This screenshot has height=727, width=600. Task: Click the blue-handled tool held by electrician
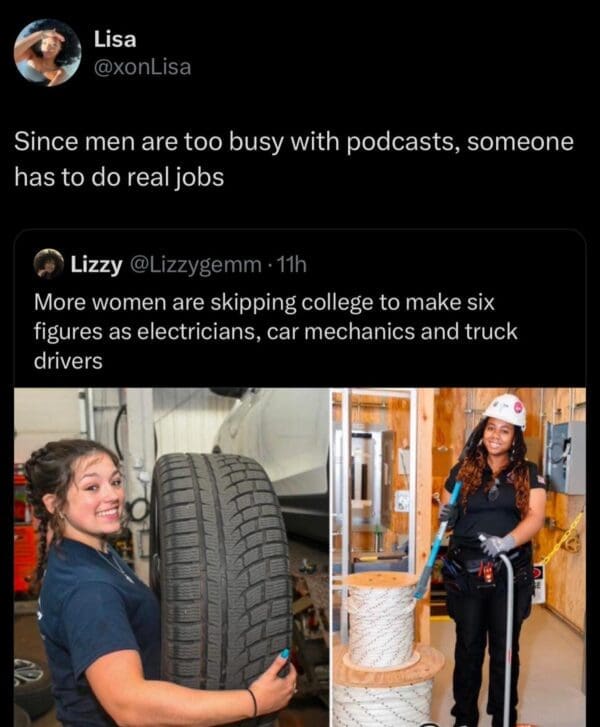pyautogui.click(x=437, y=539)
